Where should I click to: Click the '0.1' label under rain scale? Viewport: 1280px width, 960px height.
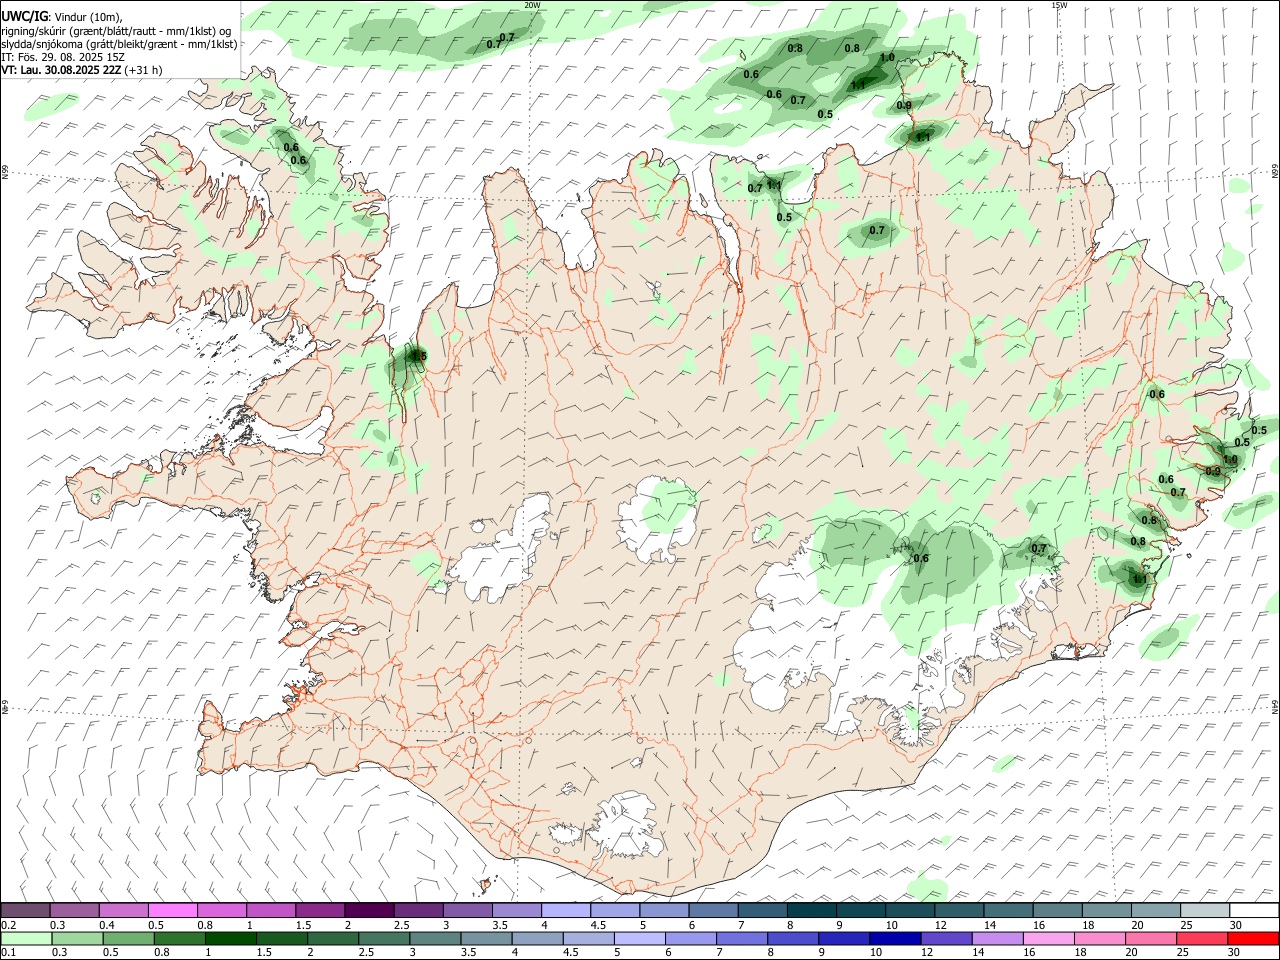pyautogui.click(x=8, y=952)
